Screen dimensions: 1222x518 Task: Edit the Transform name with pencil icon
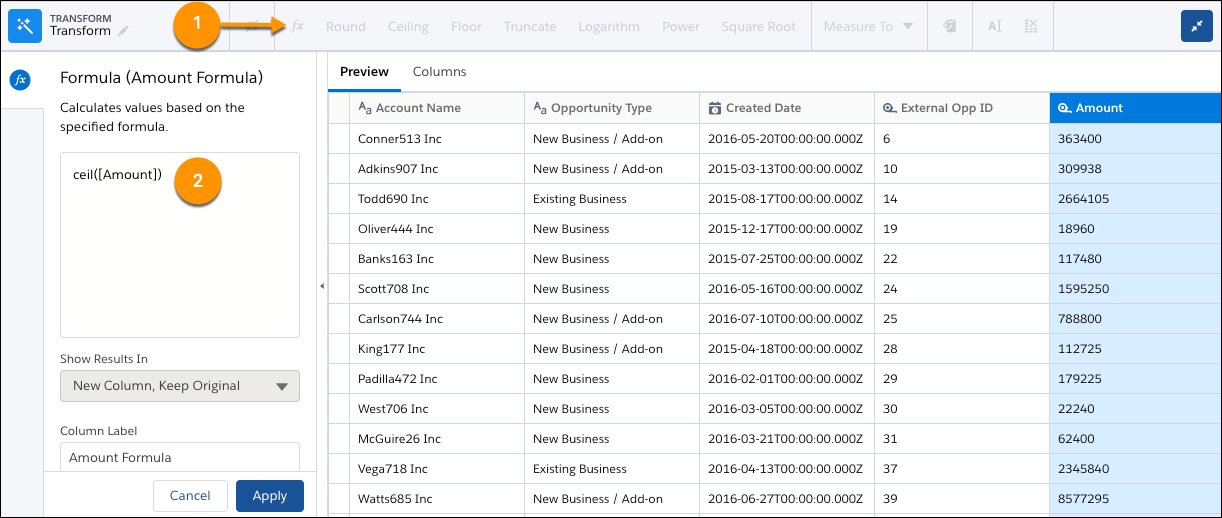(123, 32)
